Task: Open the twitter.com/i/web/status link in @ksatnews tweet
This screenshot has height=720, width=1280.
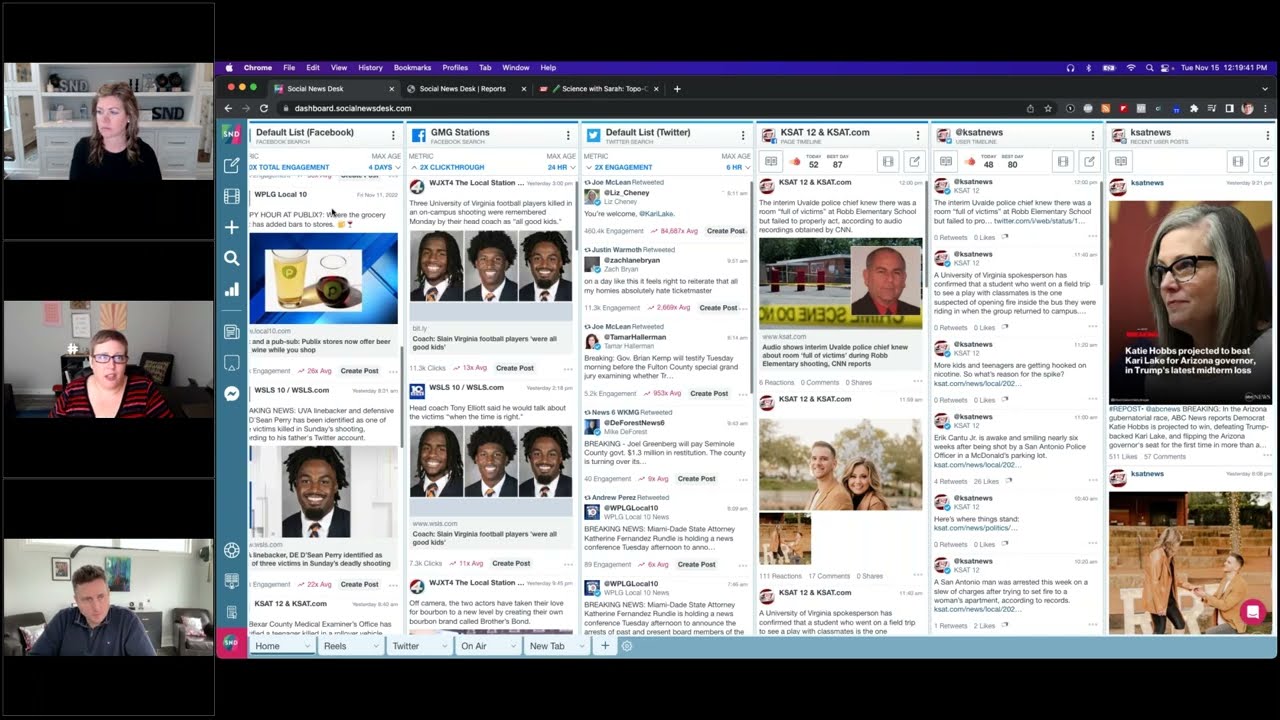Action: (x=1038, y=221)
